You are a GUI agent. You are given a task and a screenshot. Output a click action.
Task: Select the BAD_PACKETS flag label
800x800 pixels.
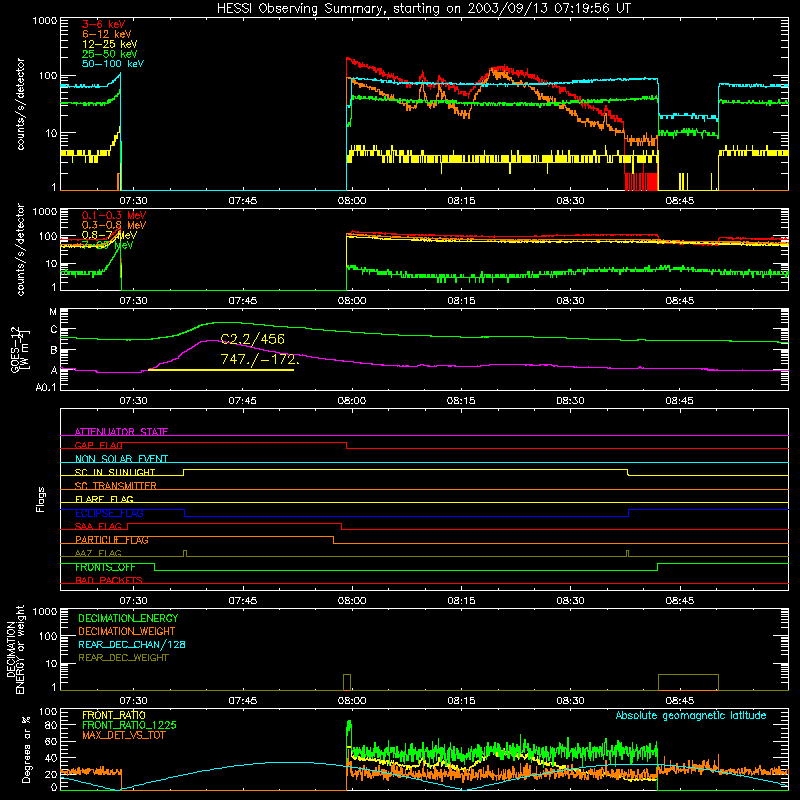click(x=109, y=580)
